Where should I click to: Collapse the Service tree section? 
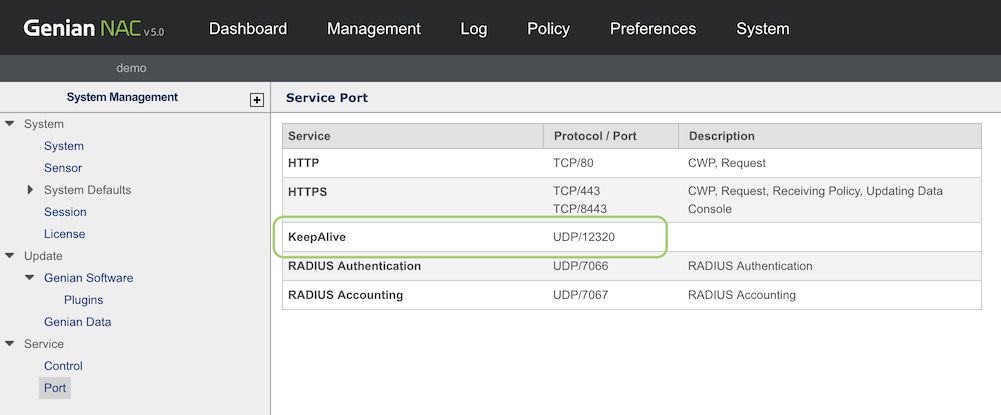pos(10,344)
